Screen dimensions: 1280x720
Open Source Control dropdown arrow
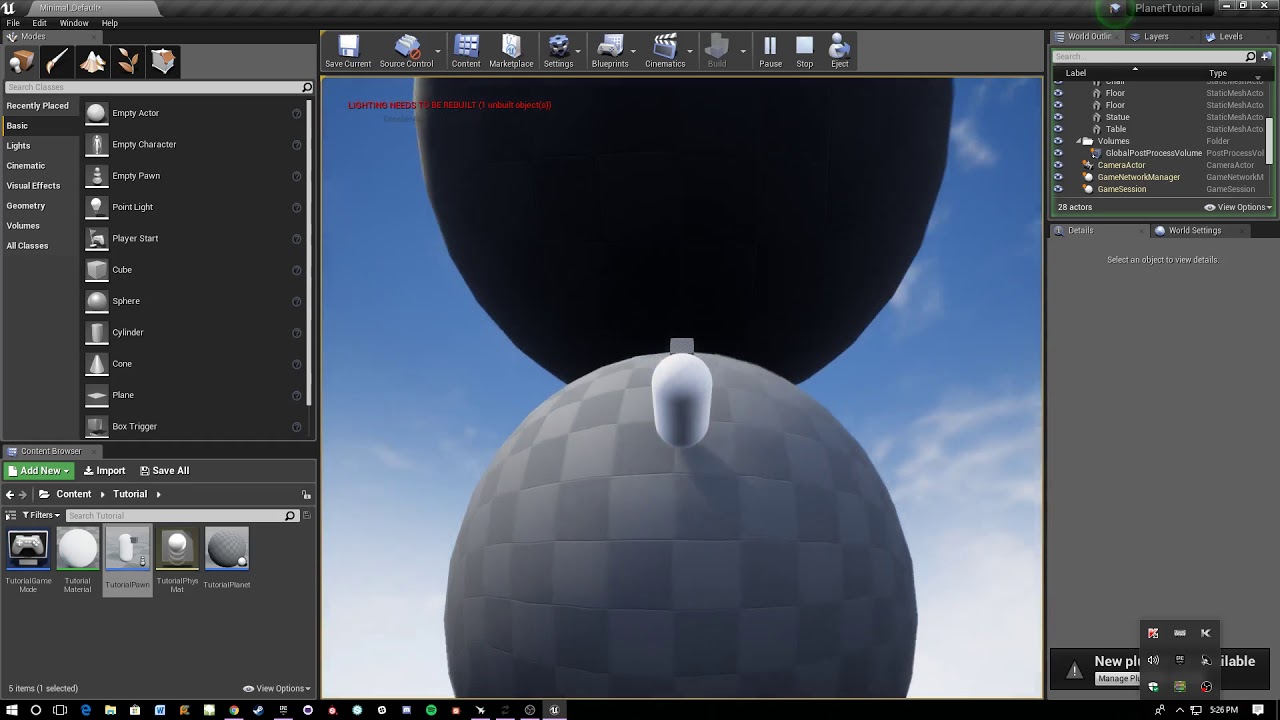438,51
